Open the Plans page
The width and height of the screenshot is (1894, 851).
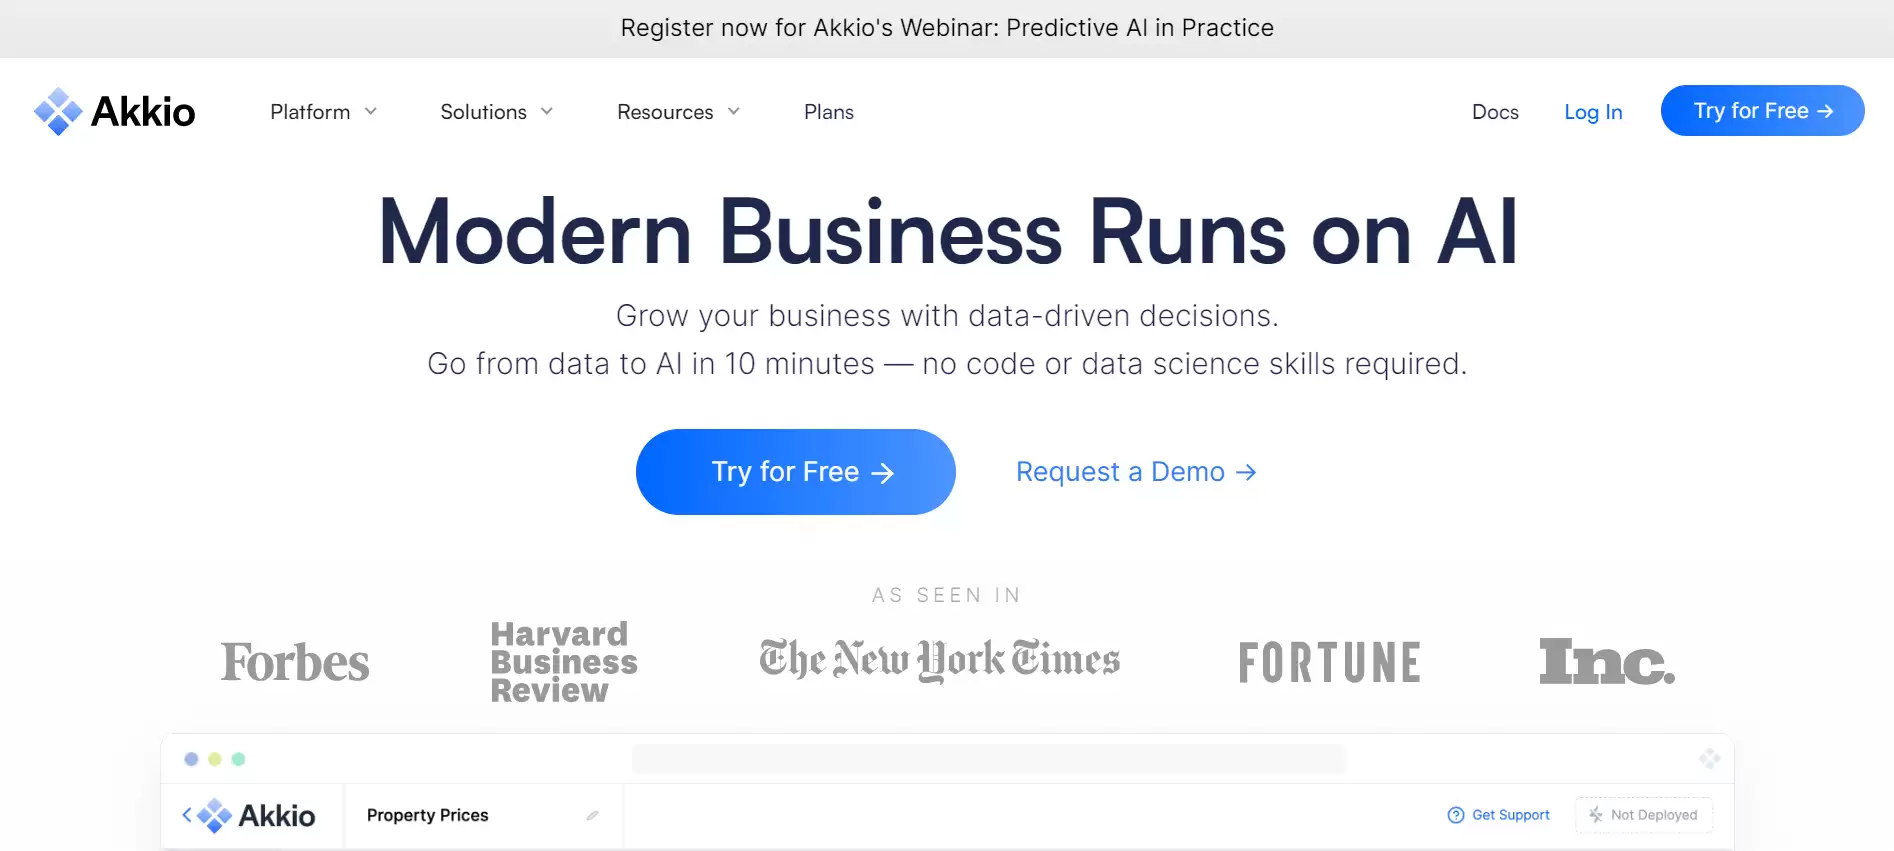pos(829,112)
